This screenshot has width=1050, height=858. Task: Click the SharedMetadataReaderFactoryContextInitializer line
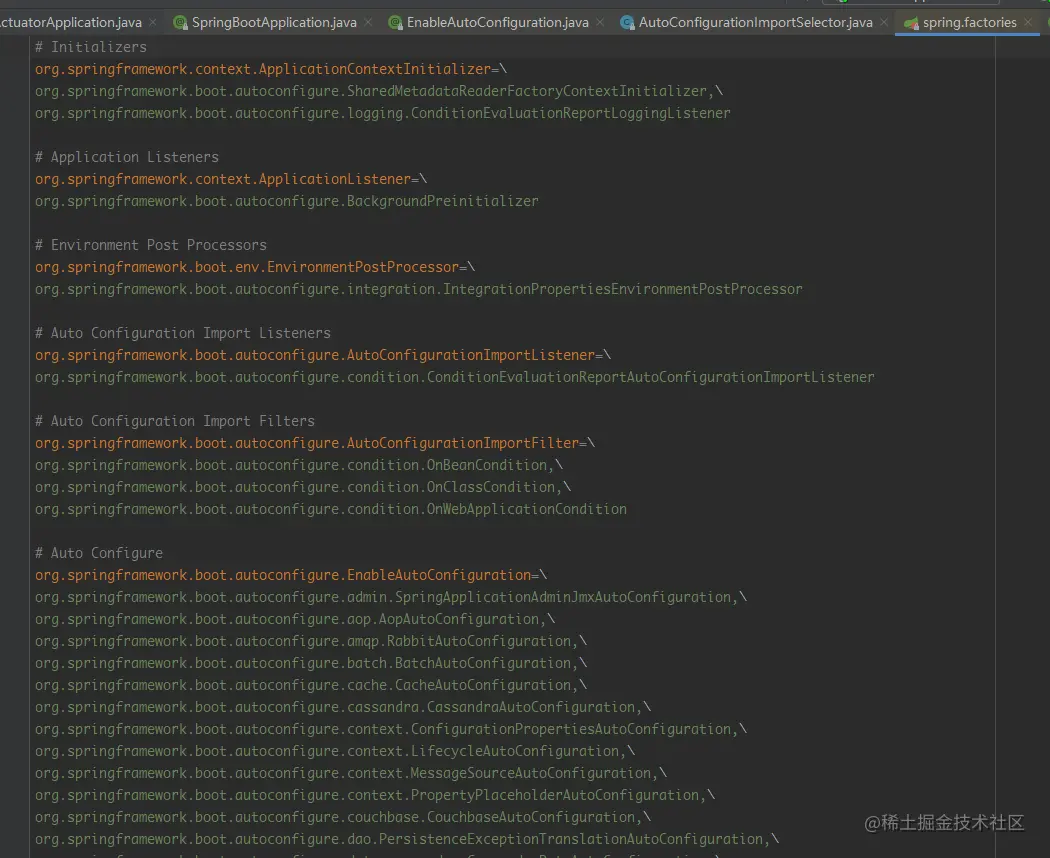click(379, 91)
